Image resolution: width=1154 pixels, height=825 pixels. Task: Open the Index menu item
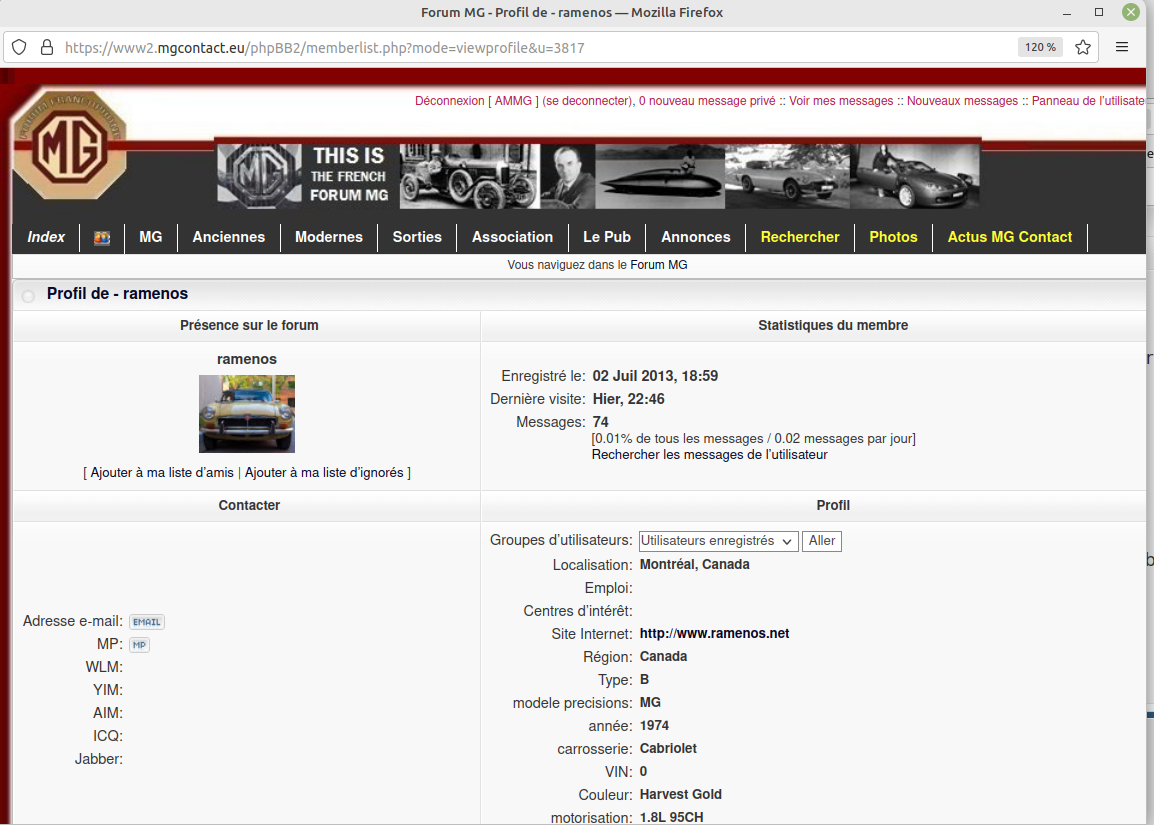(x=46, y=237)
